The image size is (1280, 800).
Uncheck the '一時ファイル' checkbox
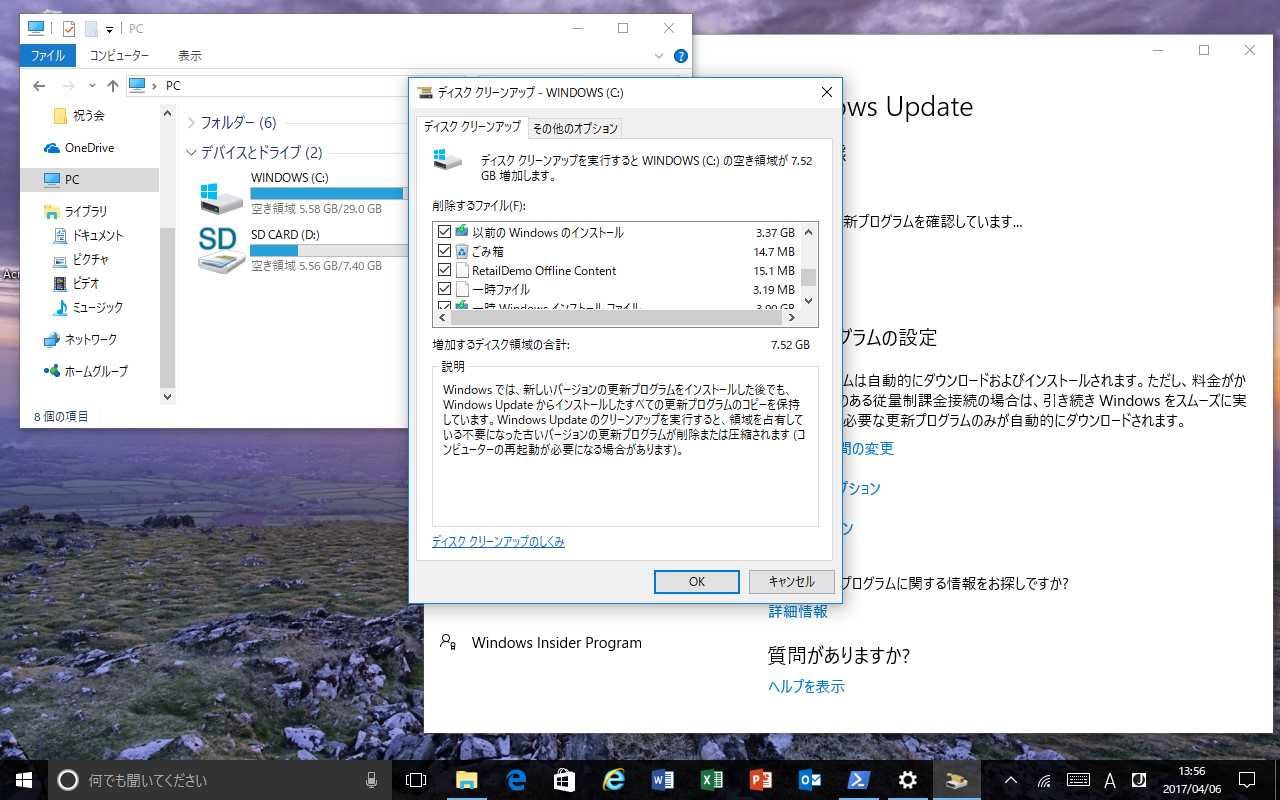pos(445,289)
